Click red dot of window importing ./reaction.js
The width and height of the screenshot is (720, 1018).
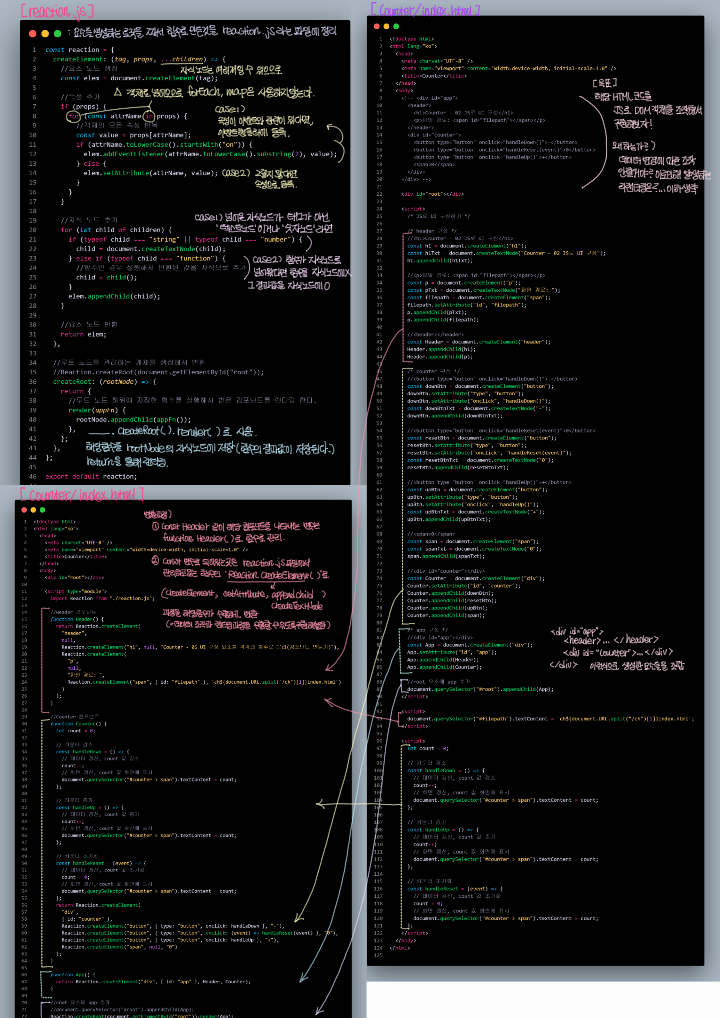tap(24, 510)
